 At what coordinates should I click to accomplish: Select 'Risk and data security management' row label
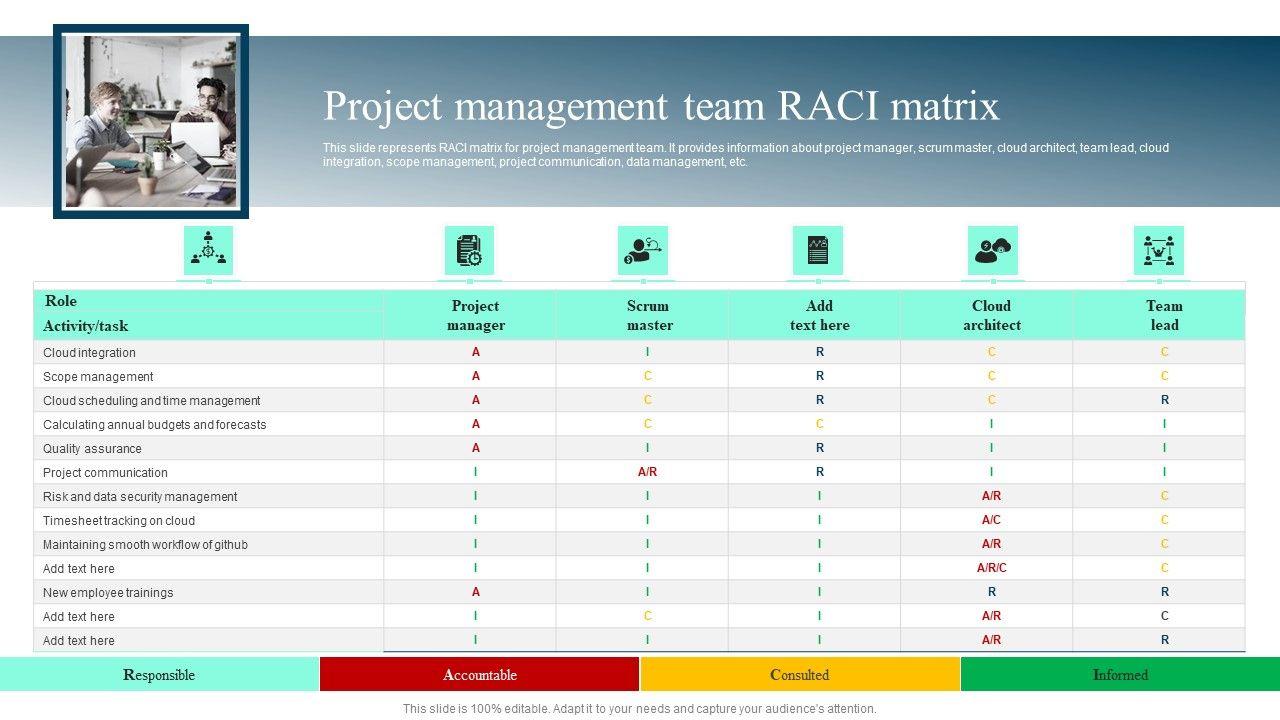(x=140, y=497)
